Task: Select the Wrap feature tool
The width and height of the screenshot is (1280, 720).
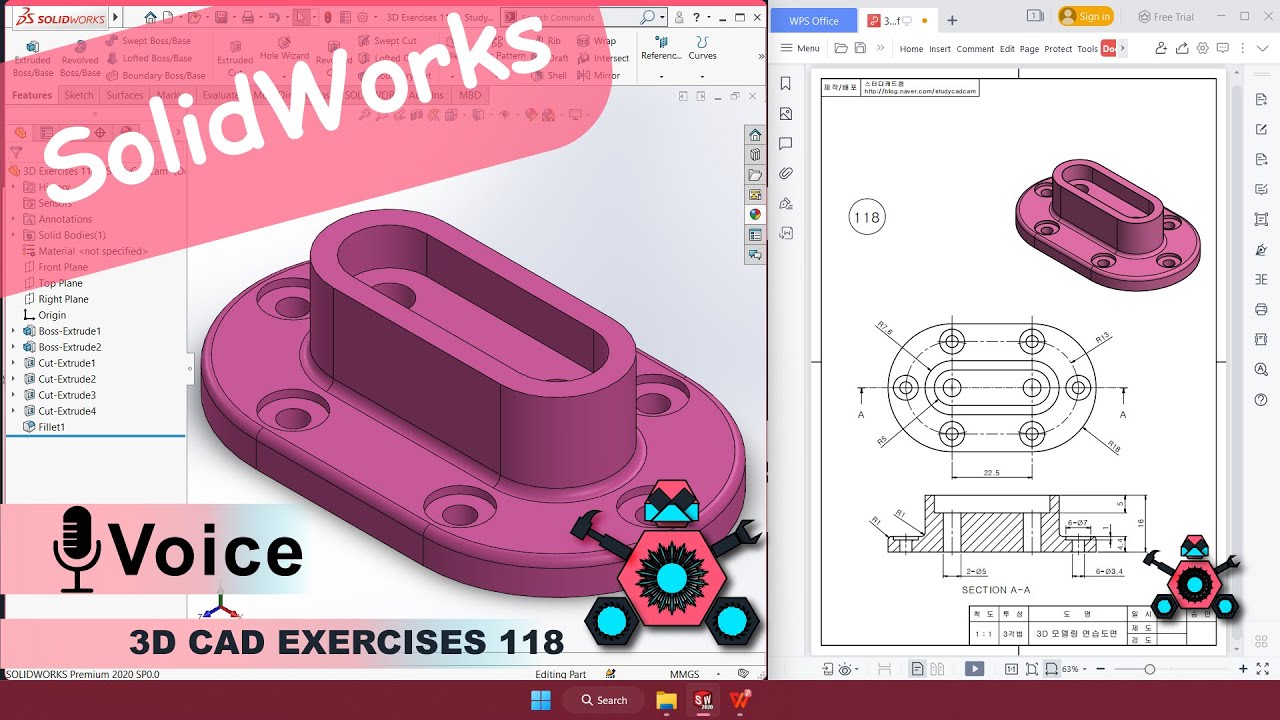Action: [x=597, y=41]
